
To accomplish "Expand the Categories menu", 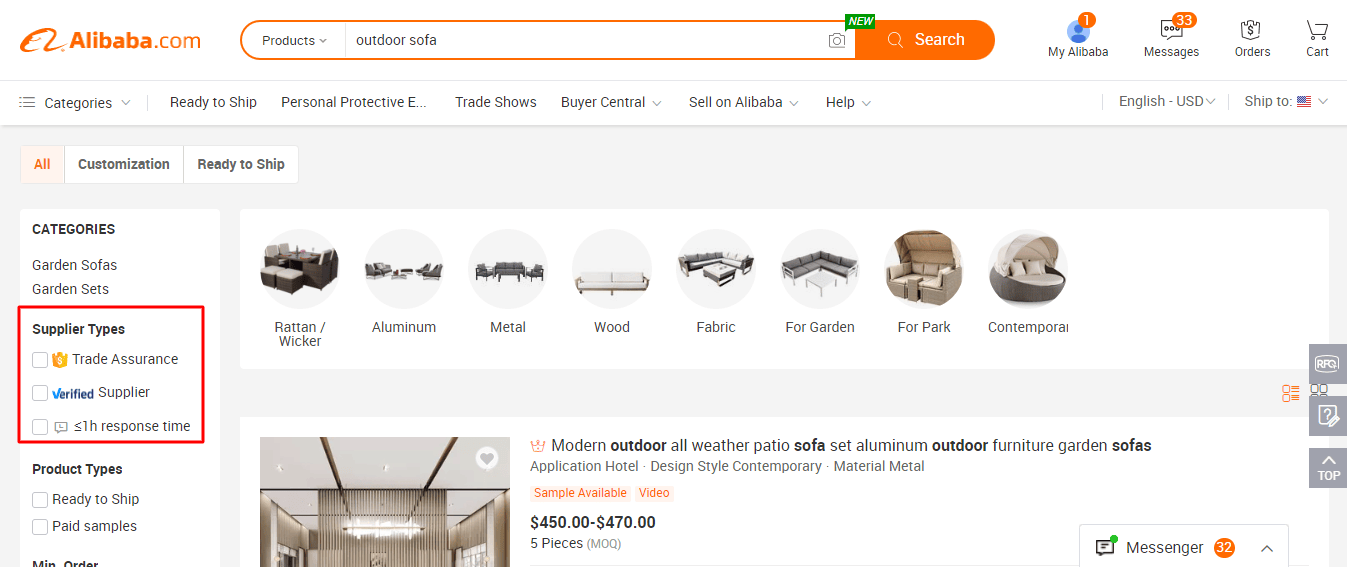I will coord(75,103).
